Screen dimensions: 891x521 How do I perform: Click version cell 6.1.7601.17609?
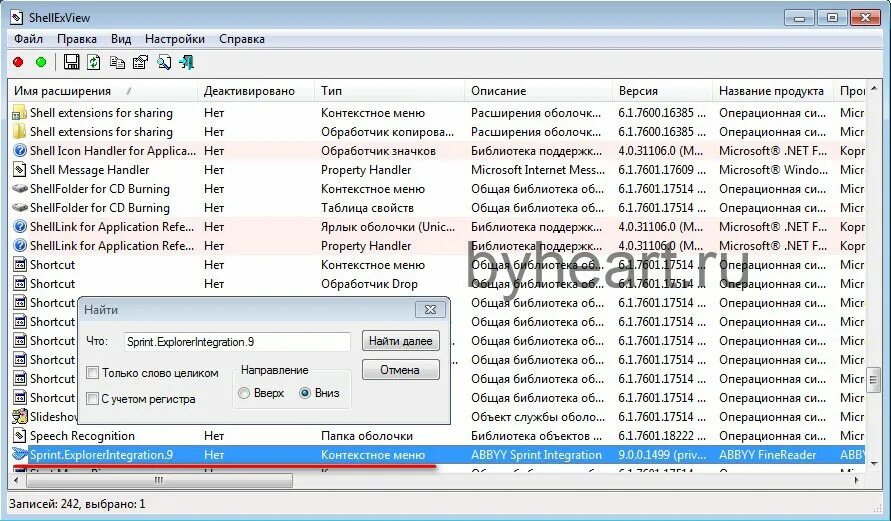[662, 169]
